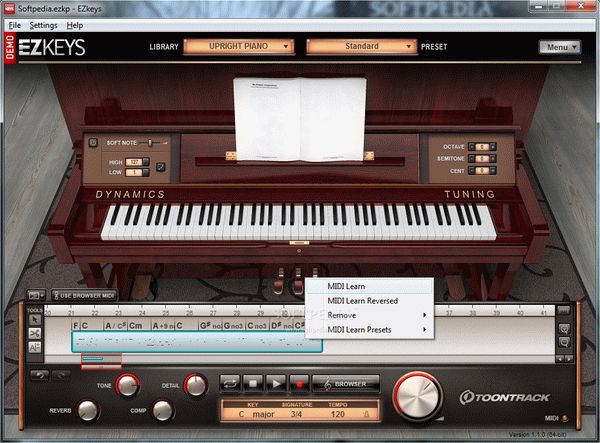Zoom out on the timeline
600x443 pixels.
564,342
